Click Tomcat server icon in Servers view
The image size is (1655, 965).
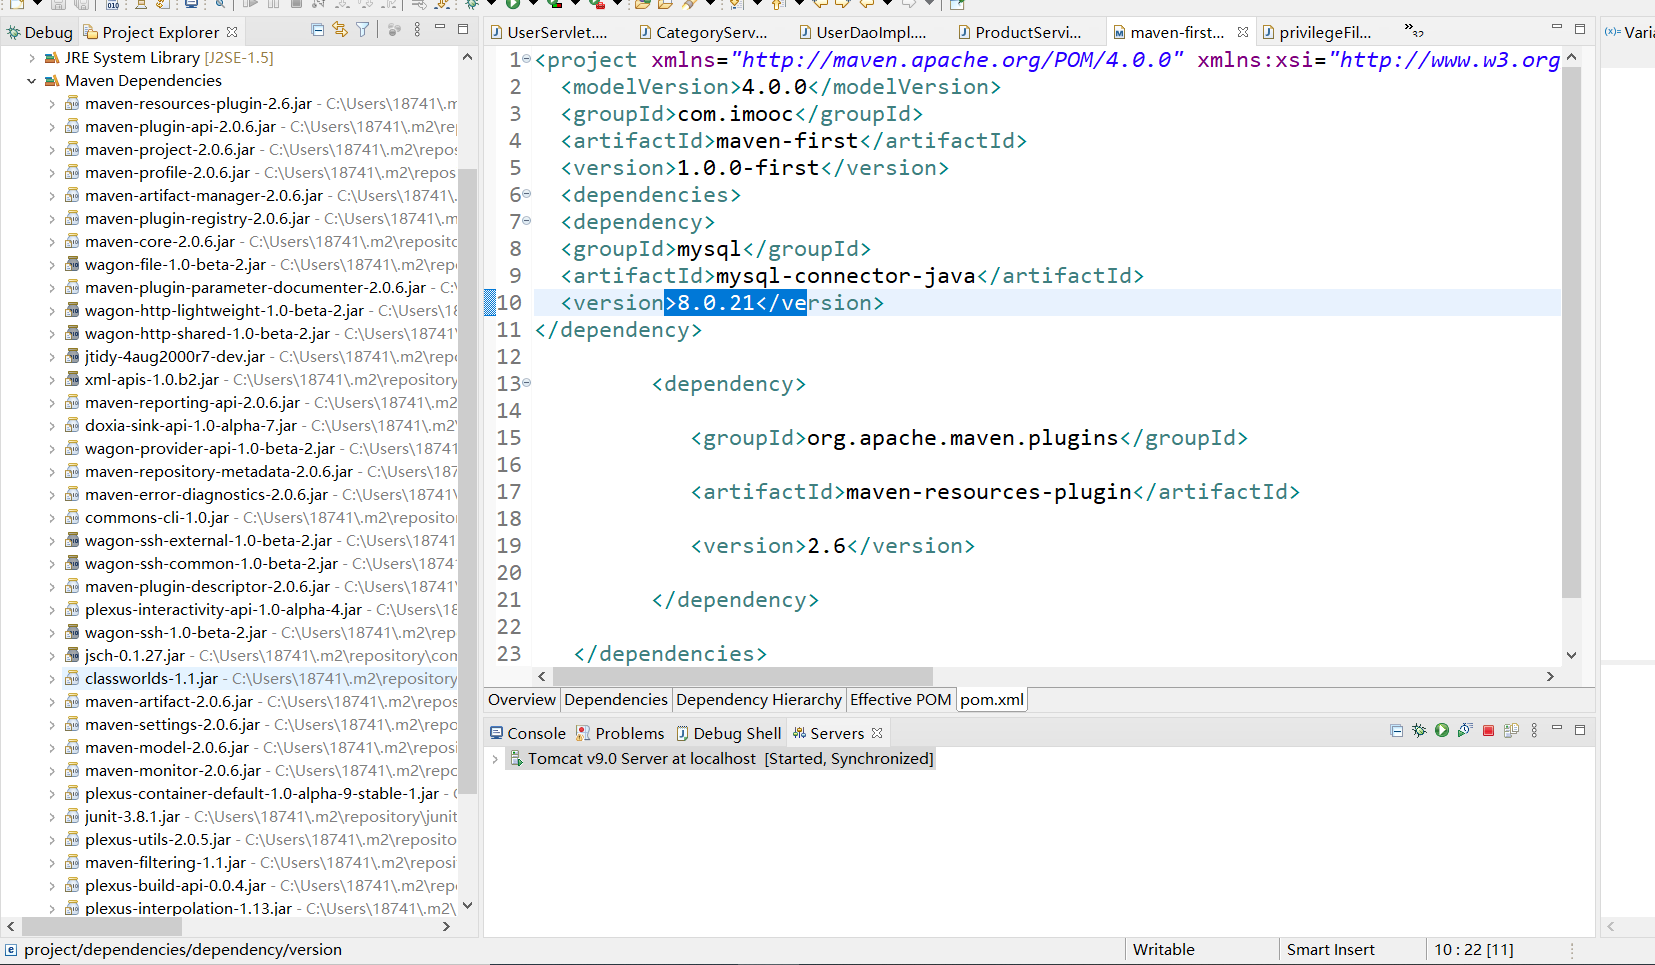click(516, 759)
